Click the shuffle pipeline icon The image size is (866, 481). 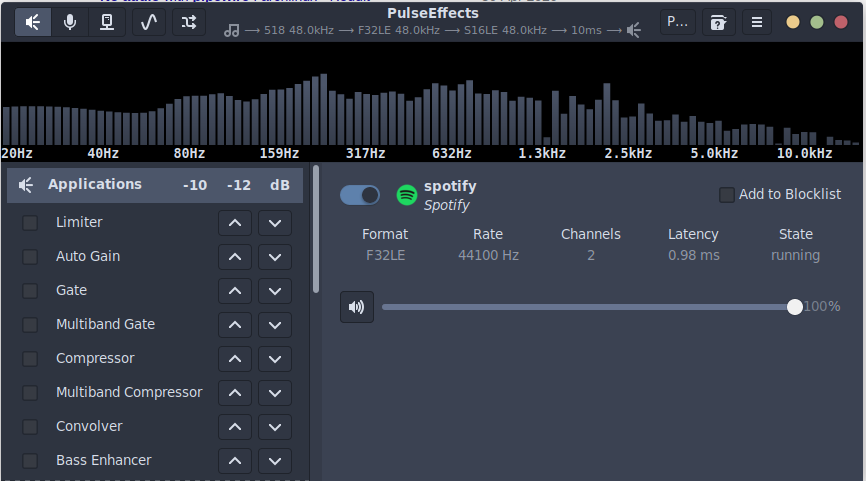point(189,22)
